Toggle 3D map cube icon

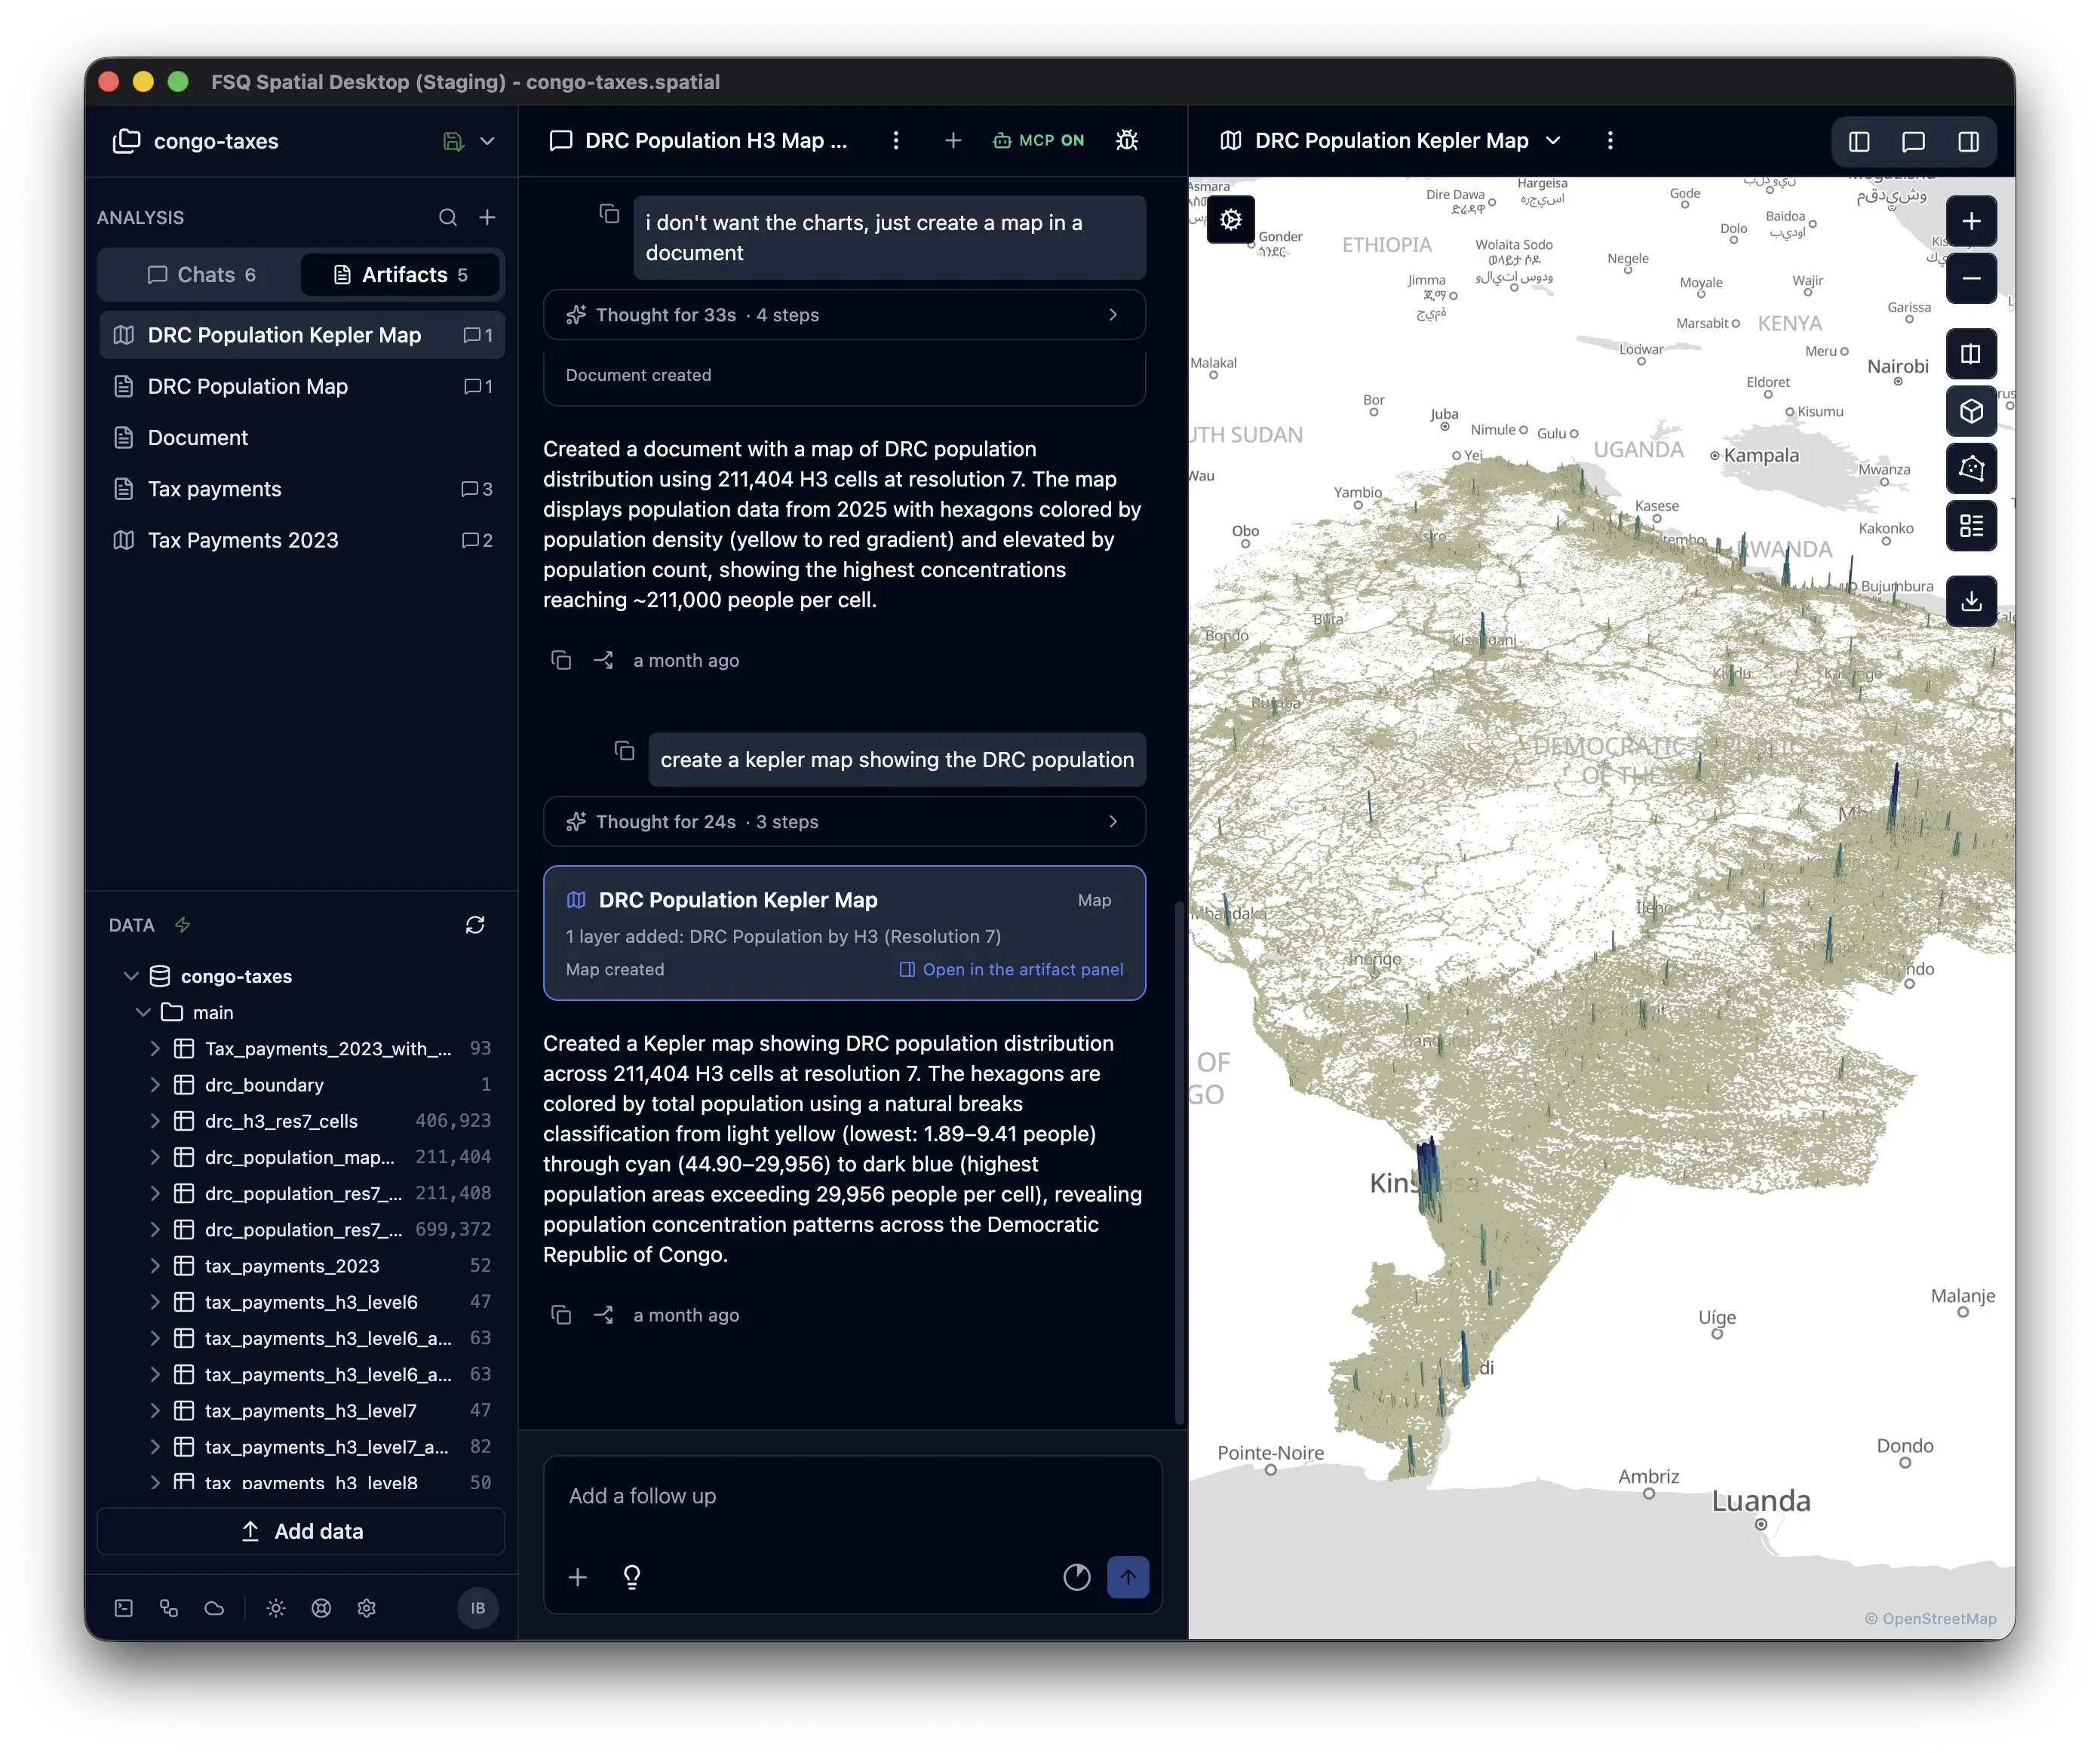1971,411
